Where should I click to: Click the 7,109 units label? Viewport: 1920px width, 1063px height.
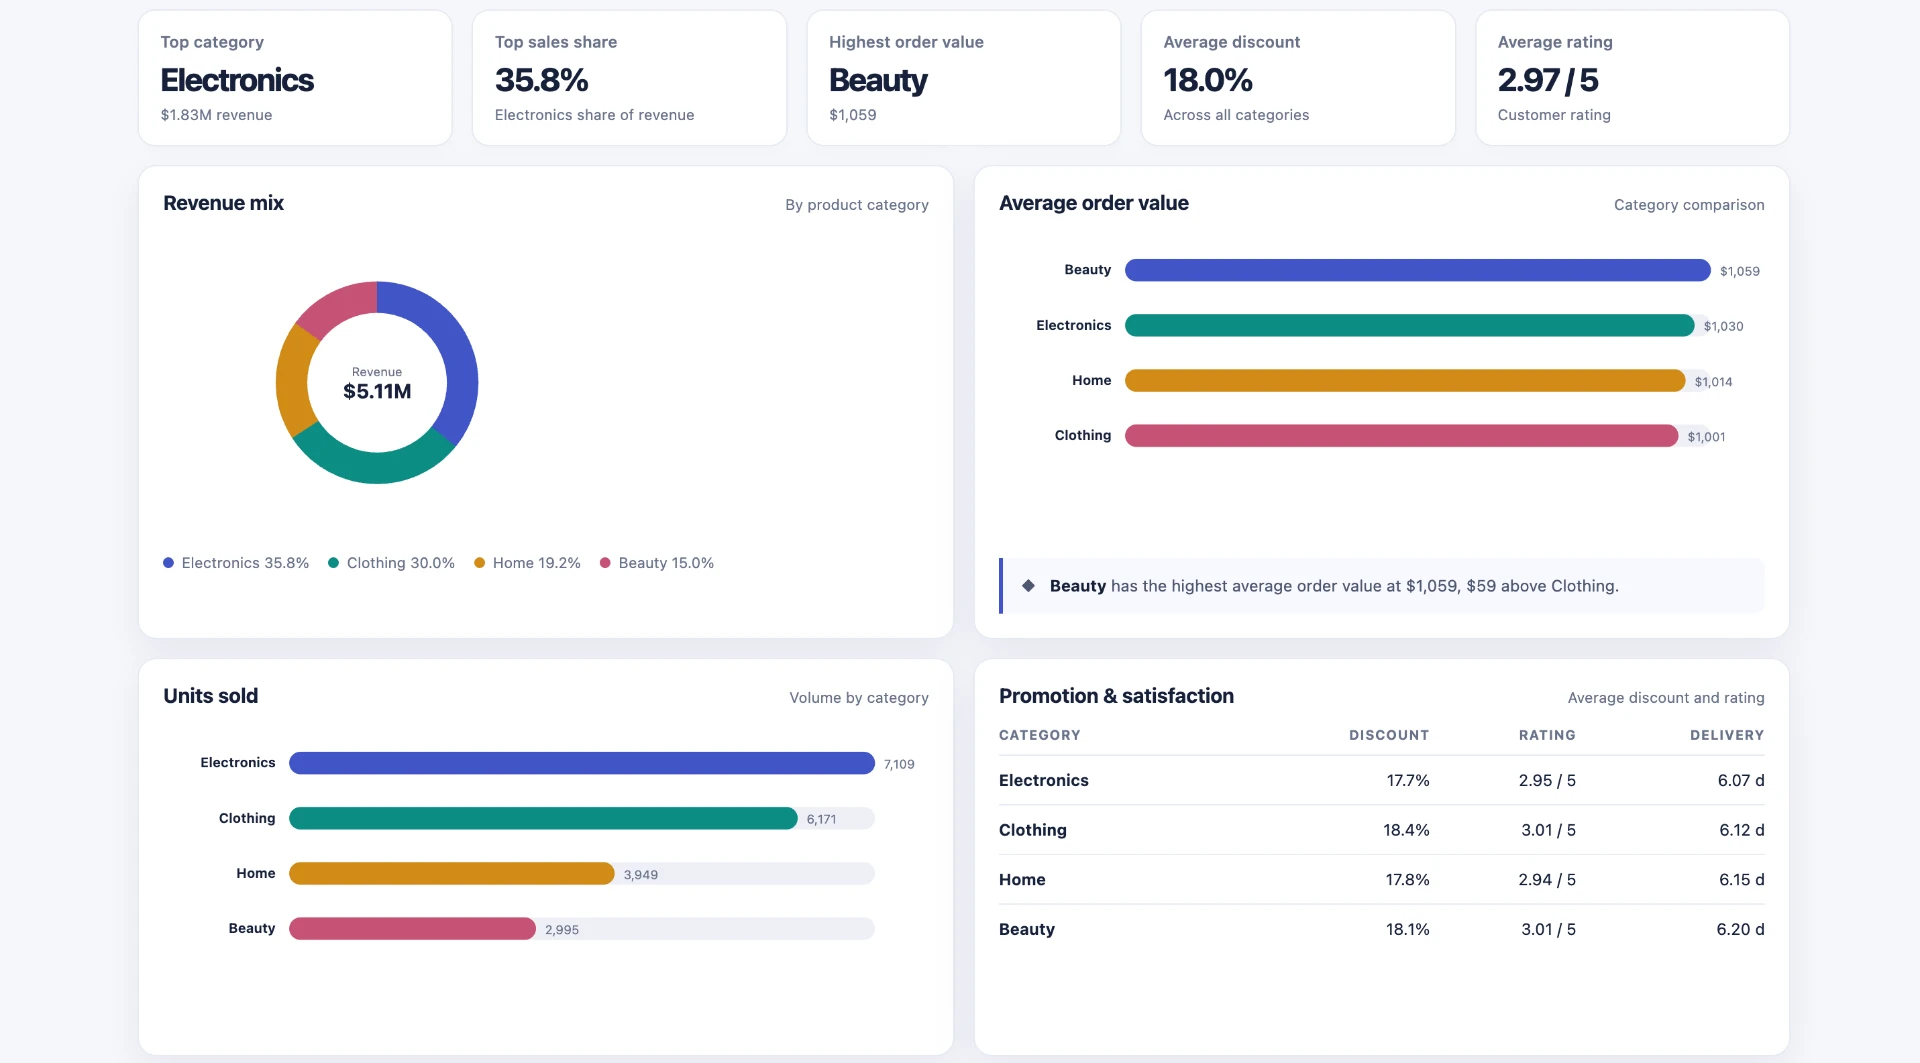(x=899, y=764)
